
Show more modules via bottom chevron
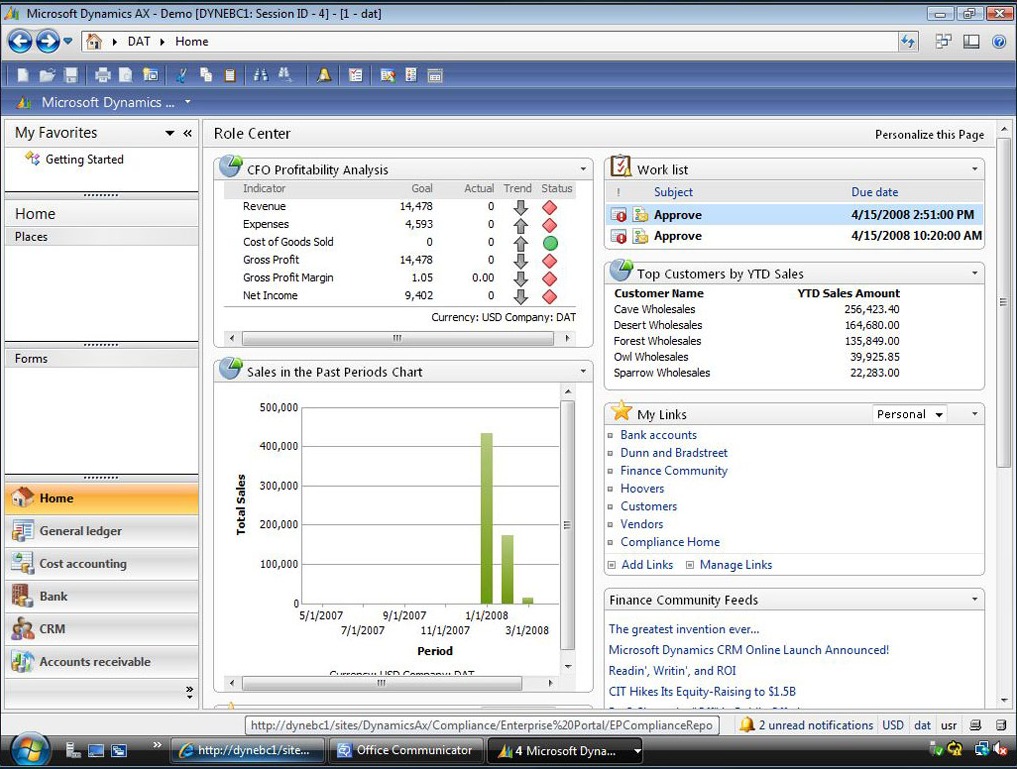coord(189,692)
